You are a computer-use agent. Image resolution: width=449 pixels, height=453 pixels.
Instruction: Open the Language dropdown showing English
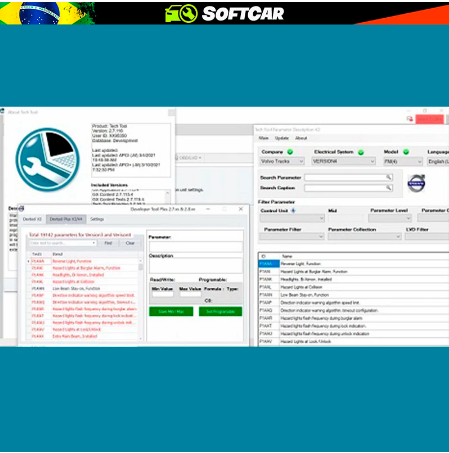(x=438, y=162)
